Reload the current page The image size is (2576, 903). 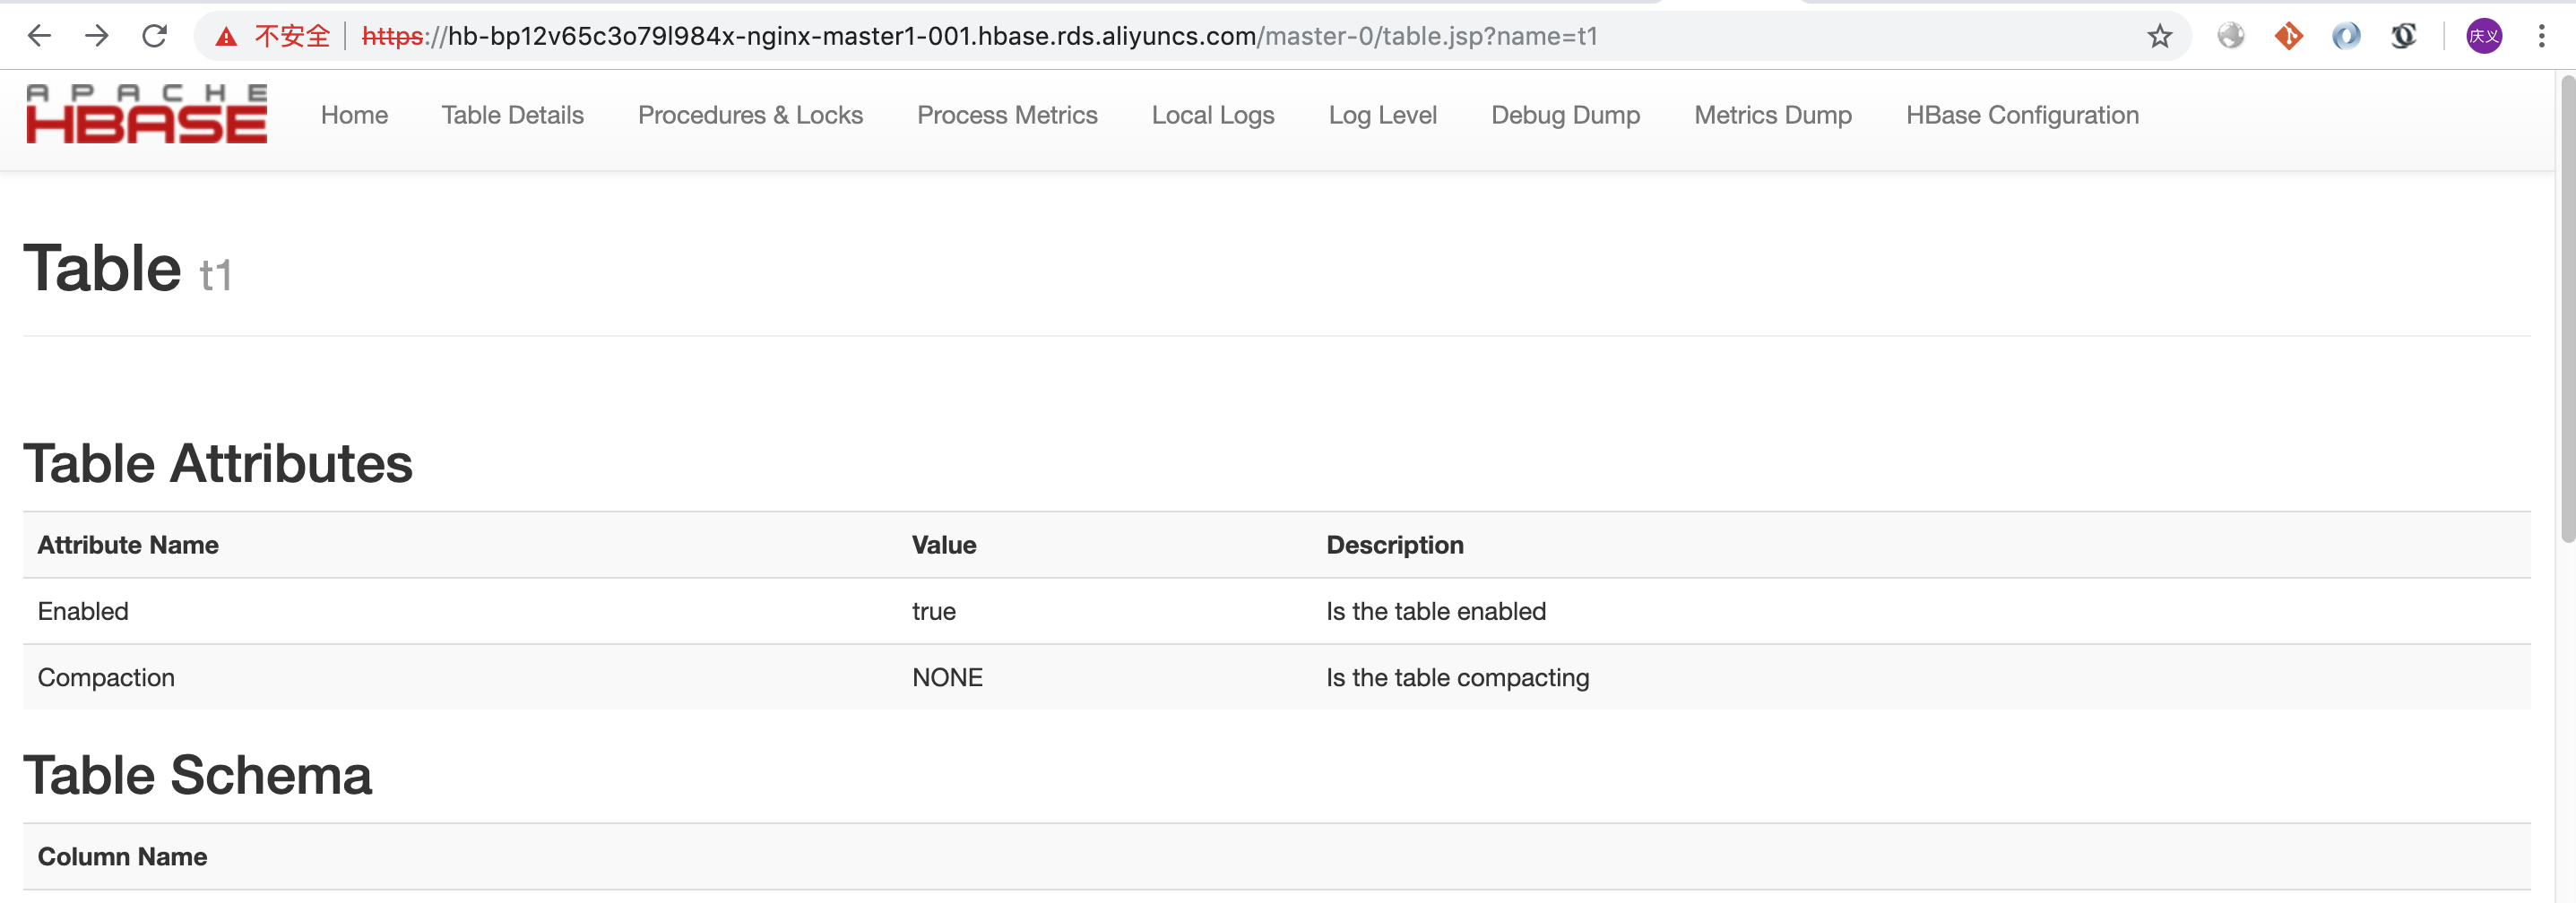point(154,37)
